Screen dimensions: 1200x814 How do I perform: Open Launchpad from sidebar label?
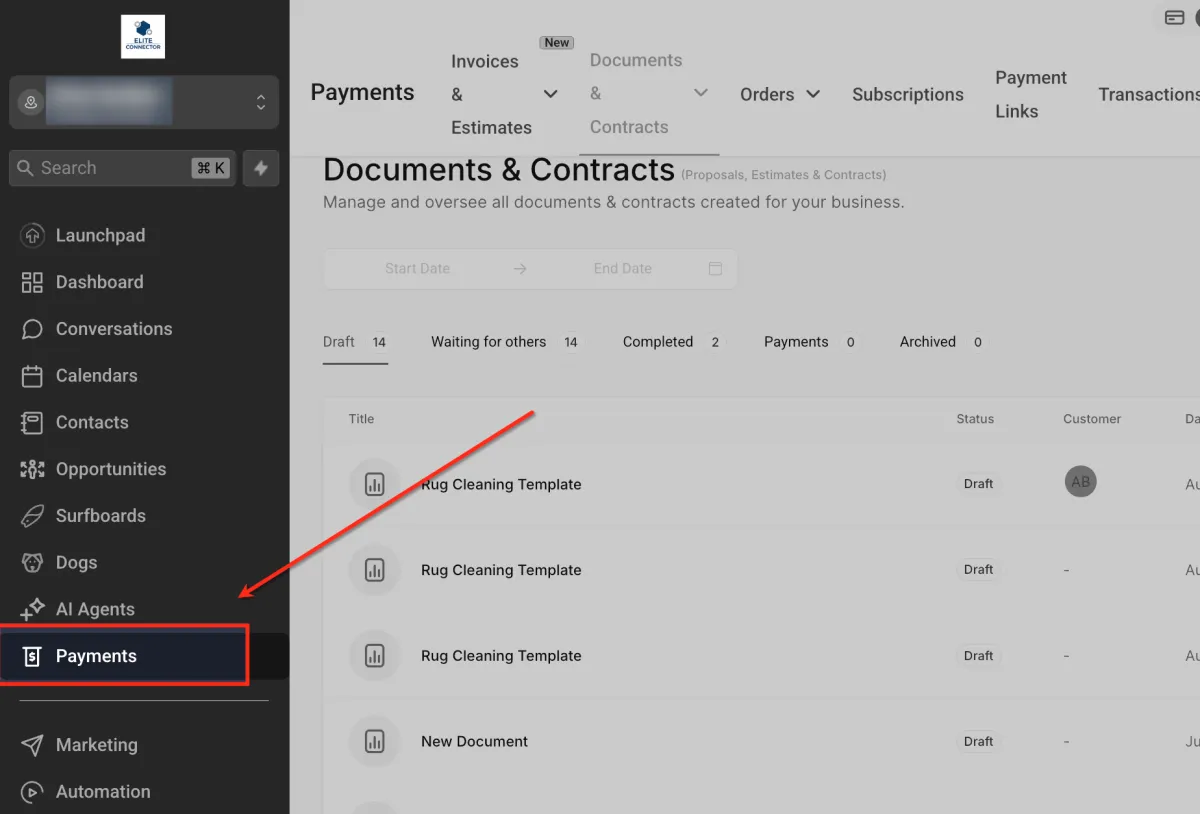100,236
